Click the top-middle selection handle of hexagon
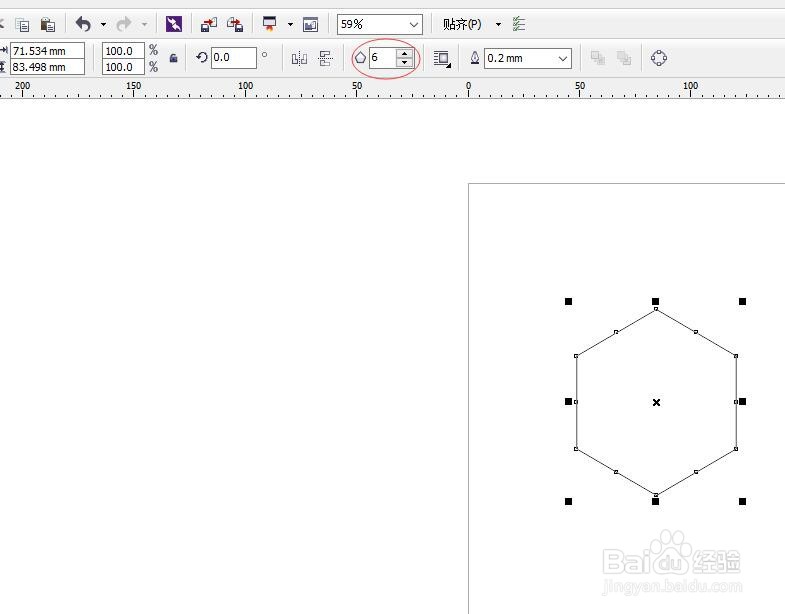This screenshot has height=614, width=785. [655, 301]
